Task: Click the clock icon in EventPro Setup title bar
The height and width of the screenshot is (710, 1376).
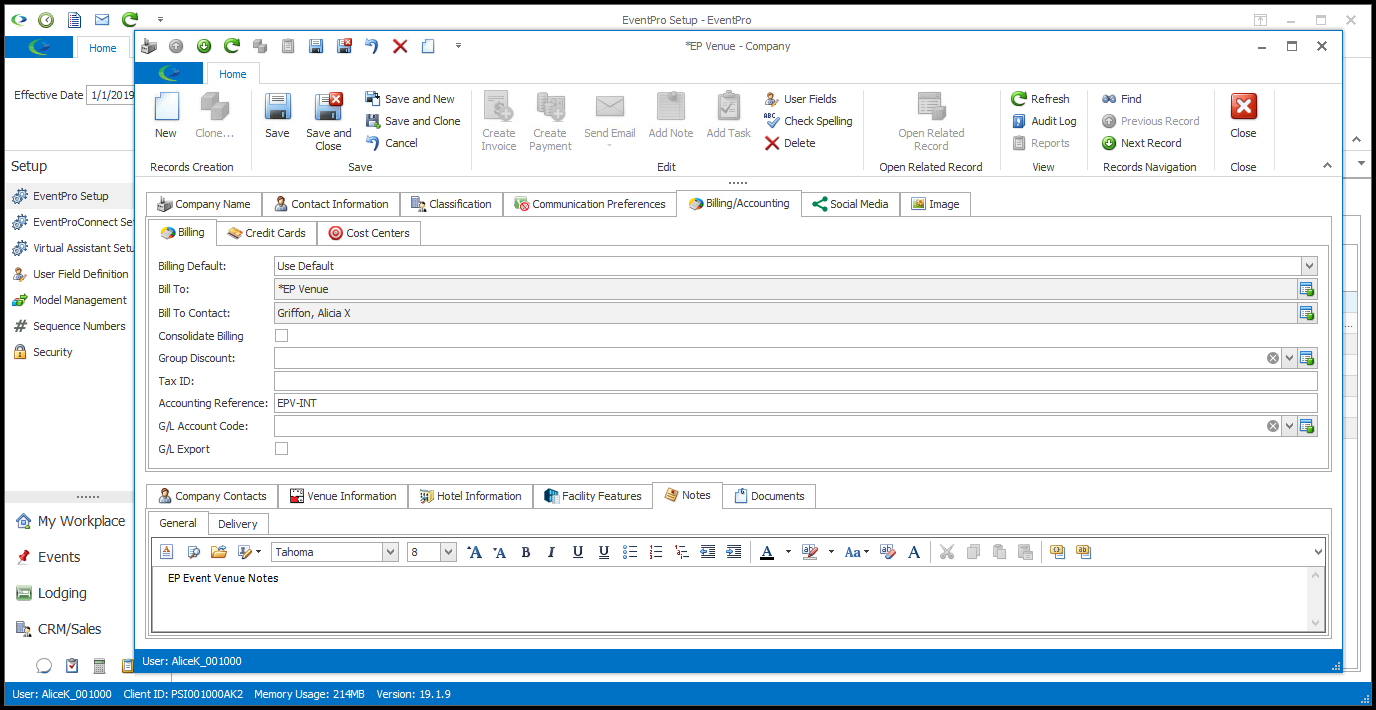Action: [46, 20]
